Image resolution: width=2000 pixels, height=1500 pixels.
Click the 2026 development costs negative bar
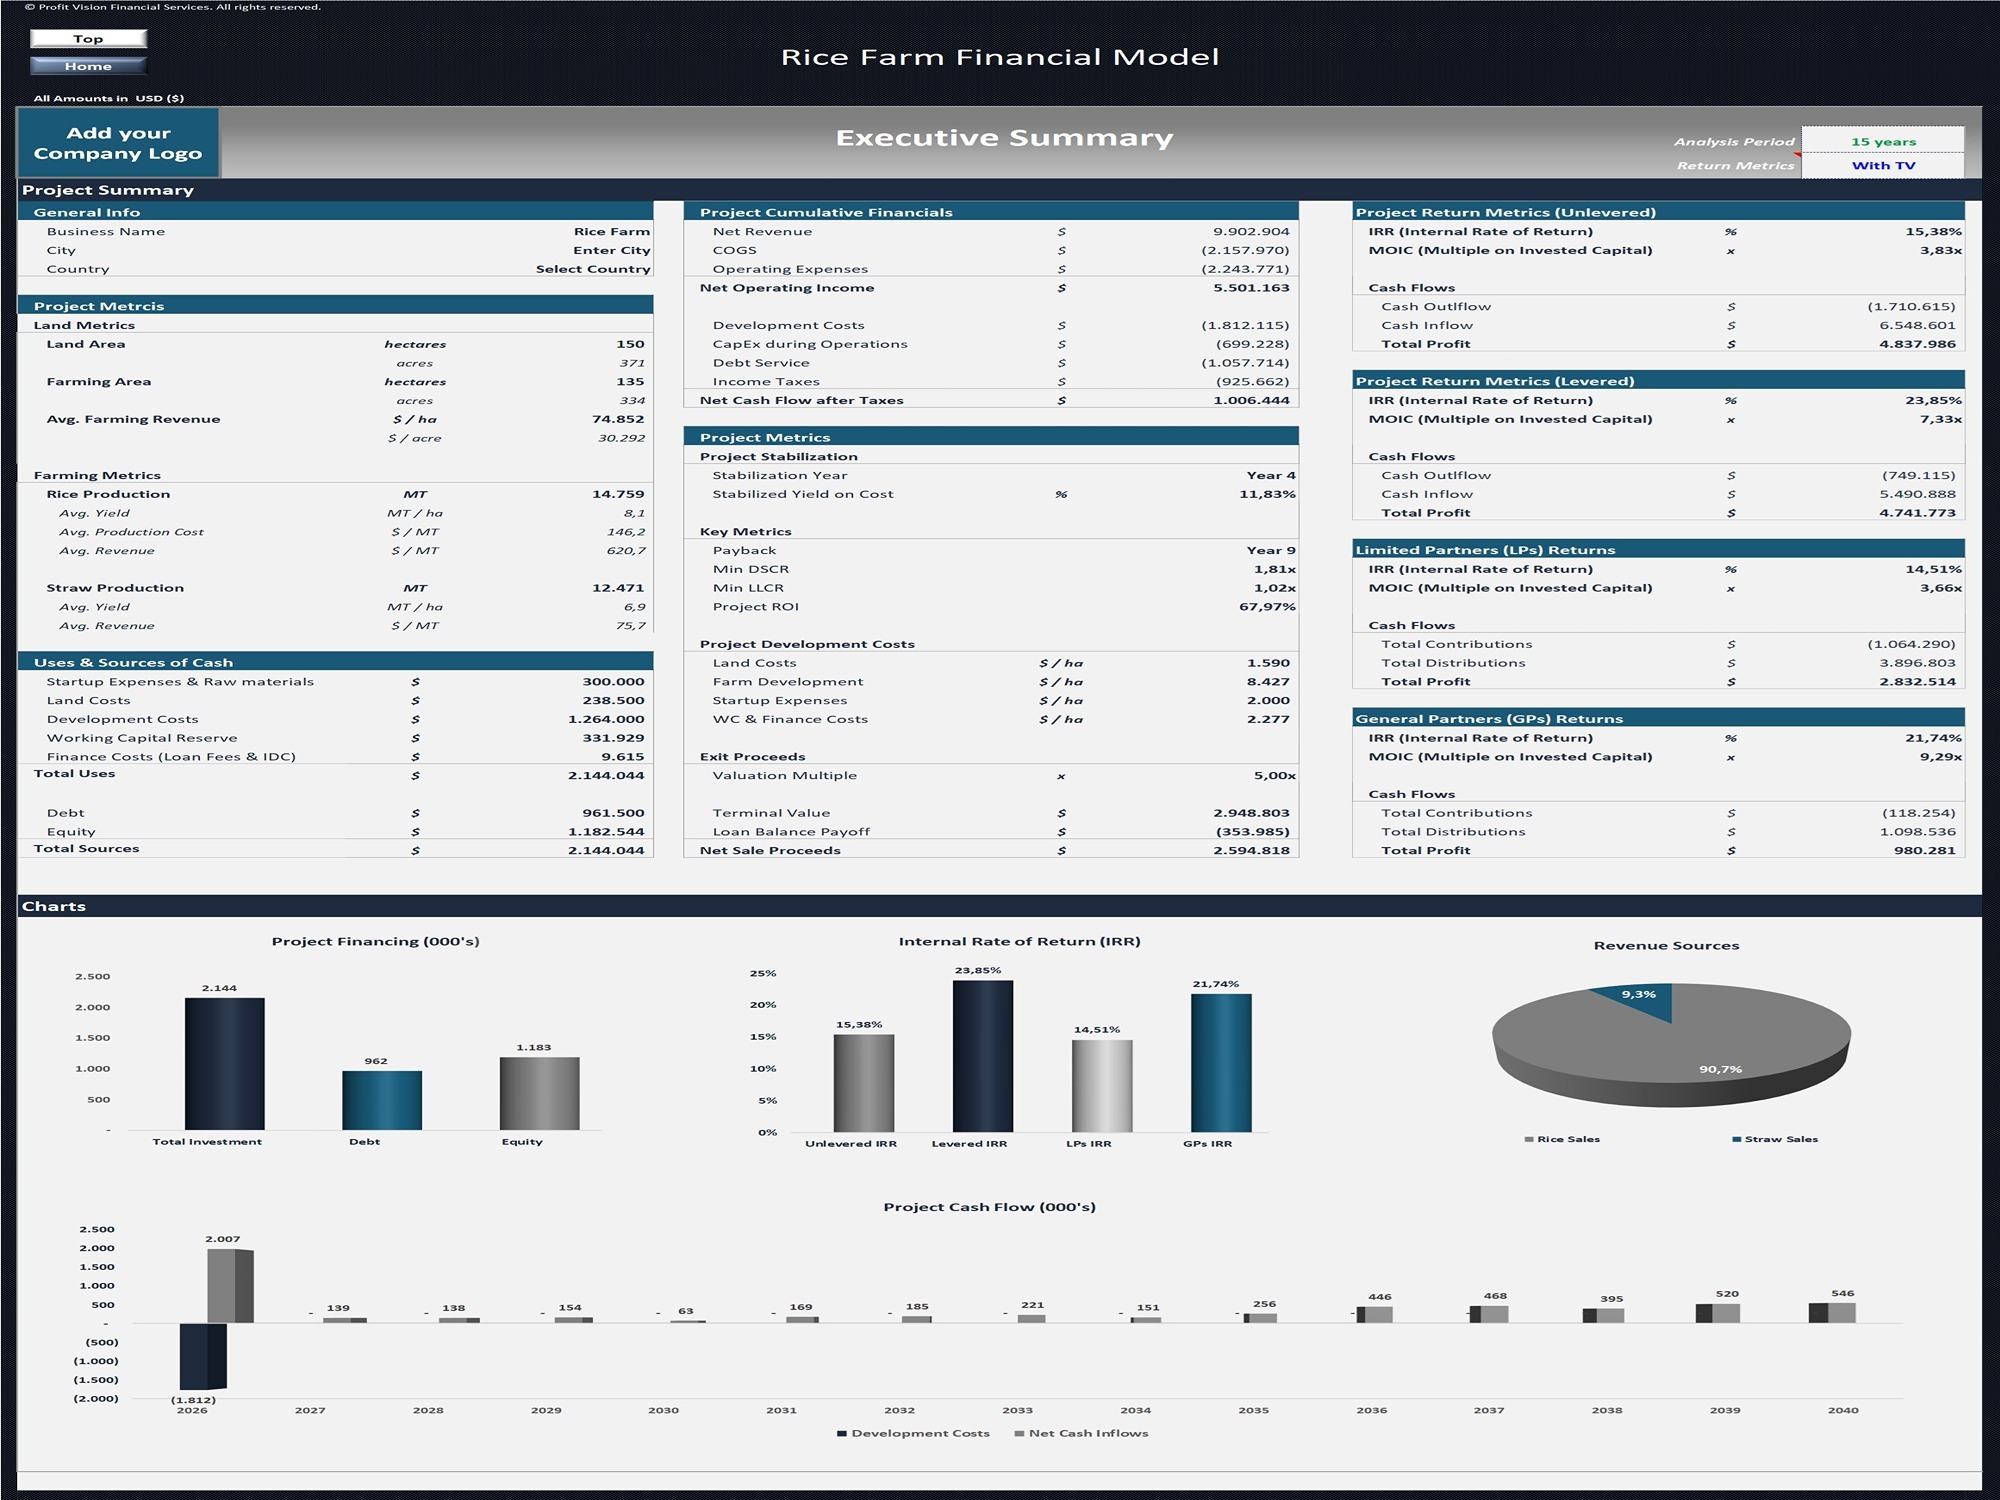203,1356
